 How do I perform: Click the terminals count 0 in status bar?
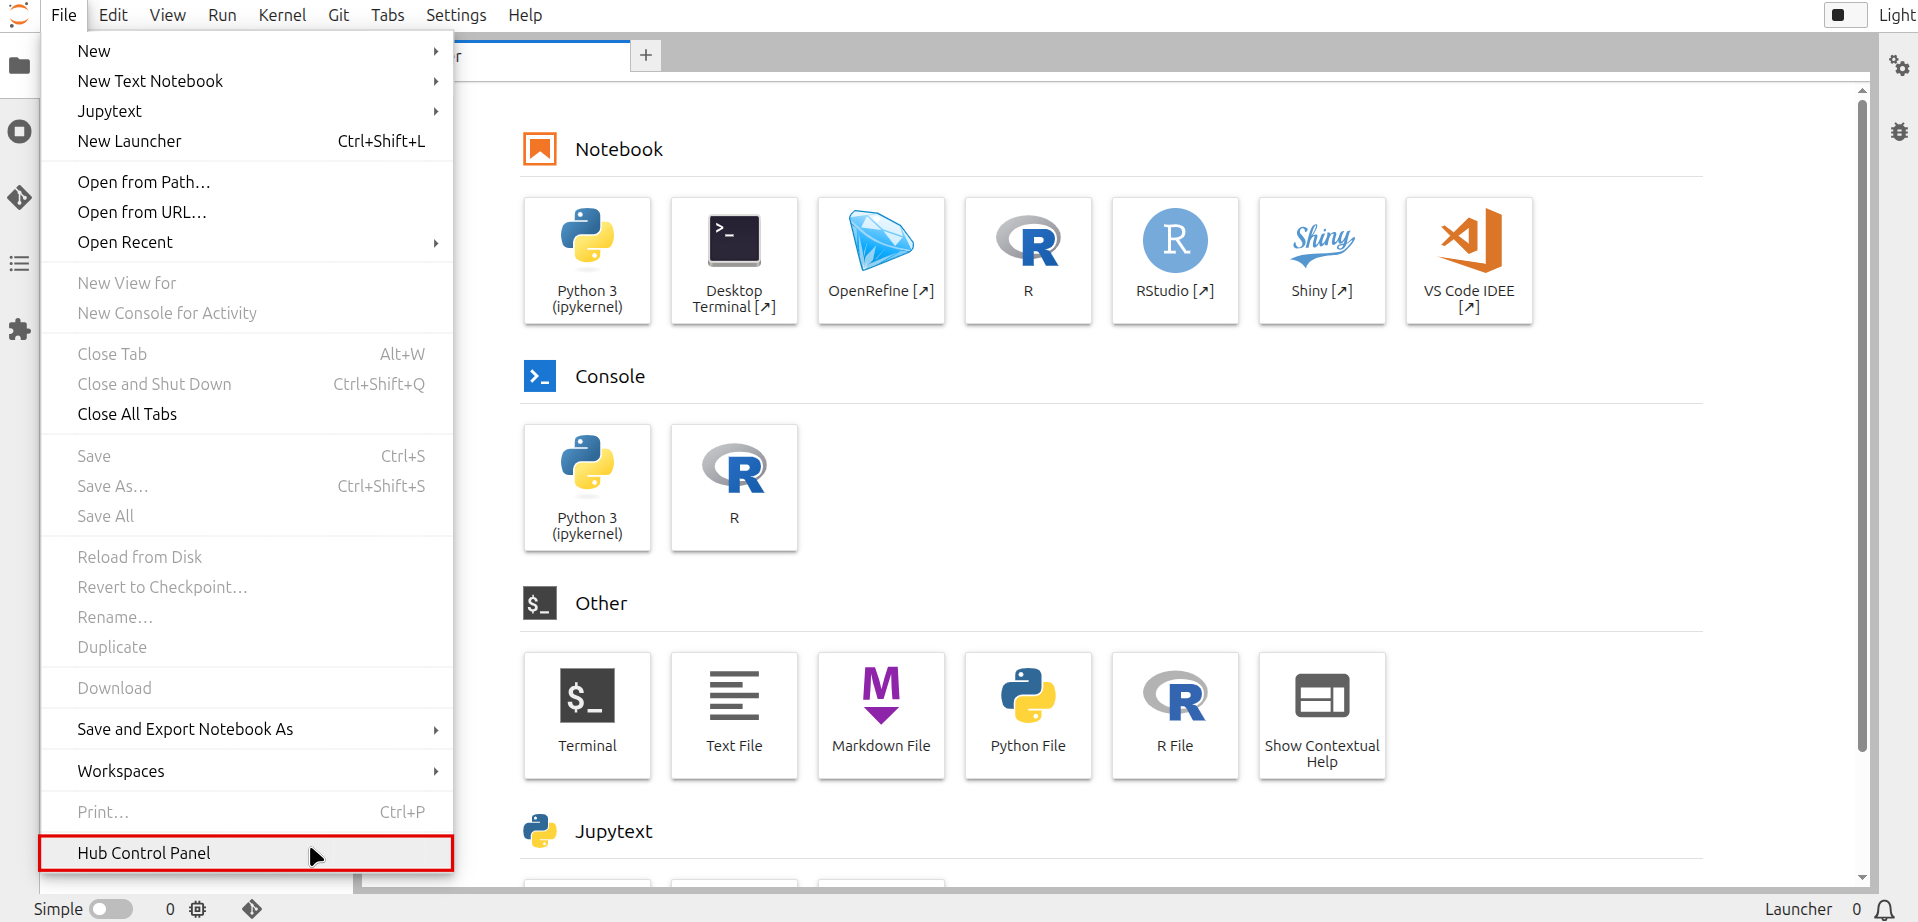[x=170, y=909]
